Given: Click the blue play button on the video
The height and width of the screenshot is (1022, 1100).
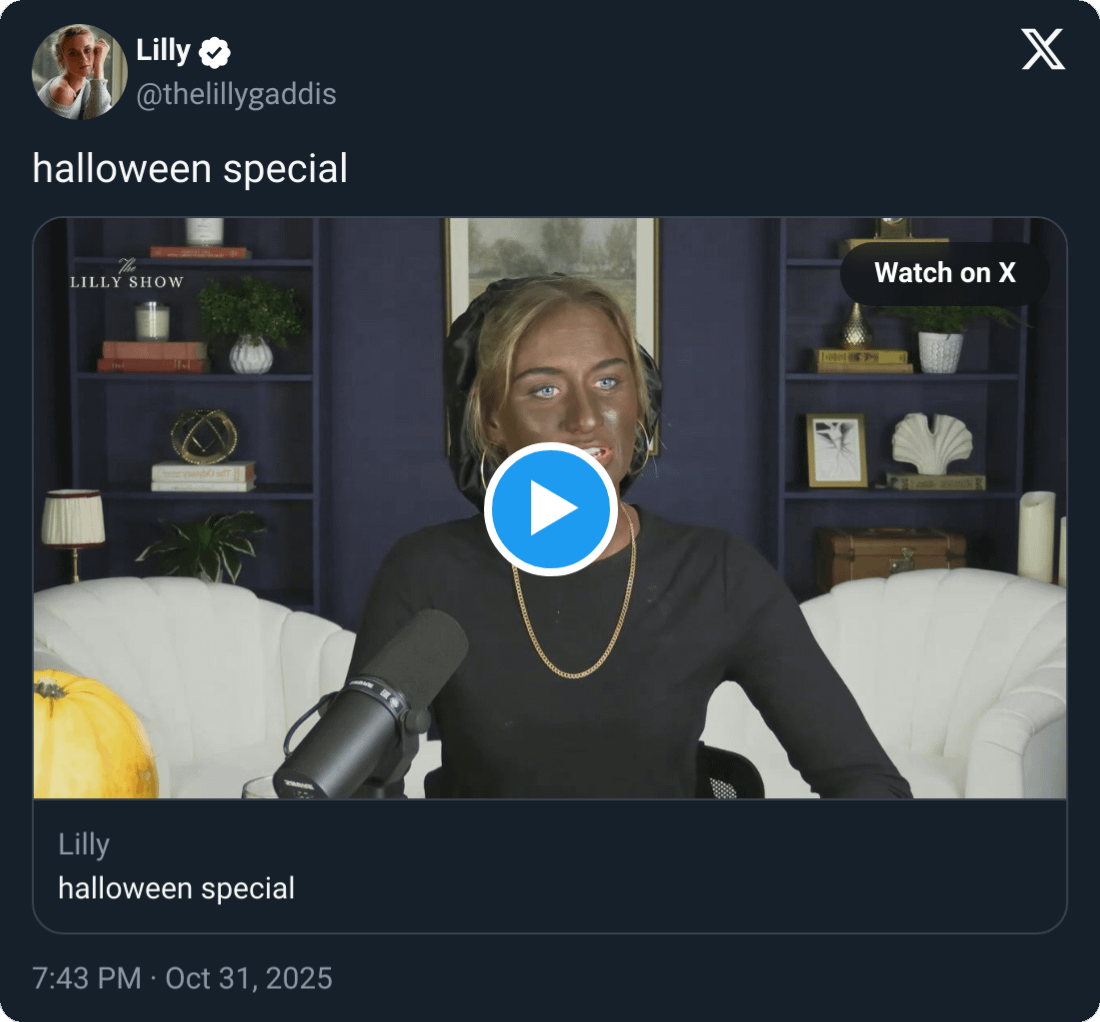Looking at the screenshot, I should (549, 509).
